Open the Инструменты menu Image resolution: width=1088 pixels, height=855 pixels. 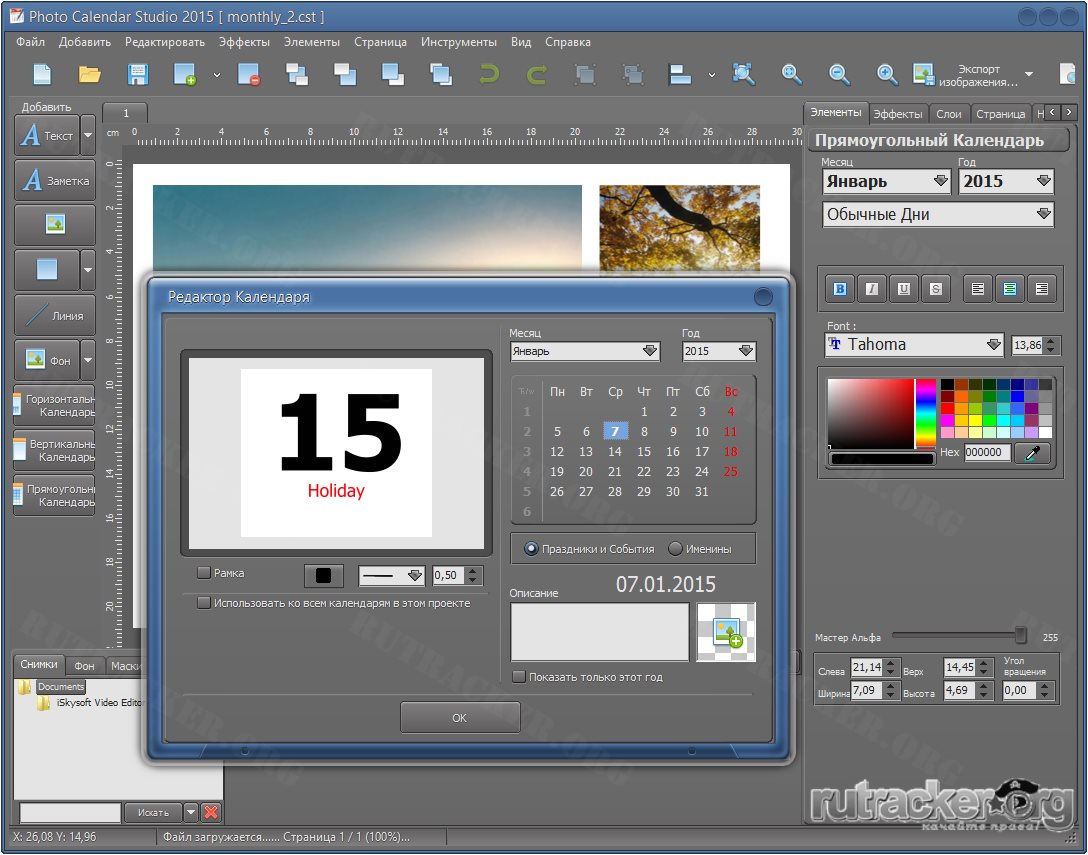click(459, 42)
